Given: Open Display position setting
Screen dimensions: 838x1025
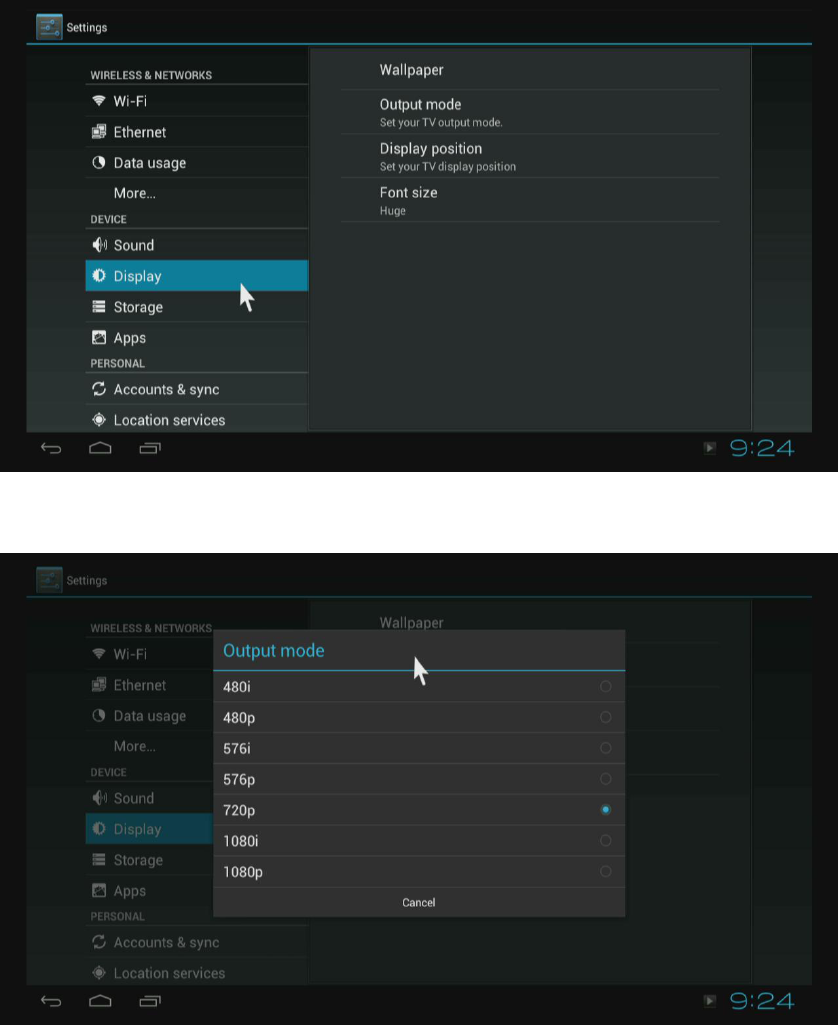Looking at the screenshot, I should click(x=530, y=156).
